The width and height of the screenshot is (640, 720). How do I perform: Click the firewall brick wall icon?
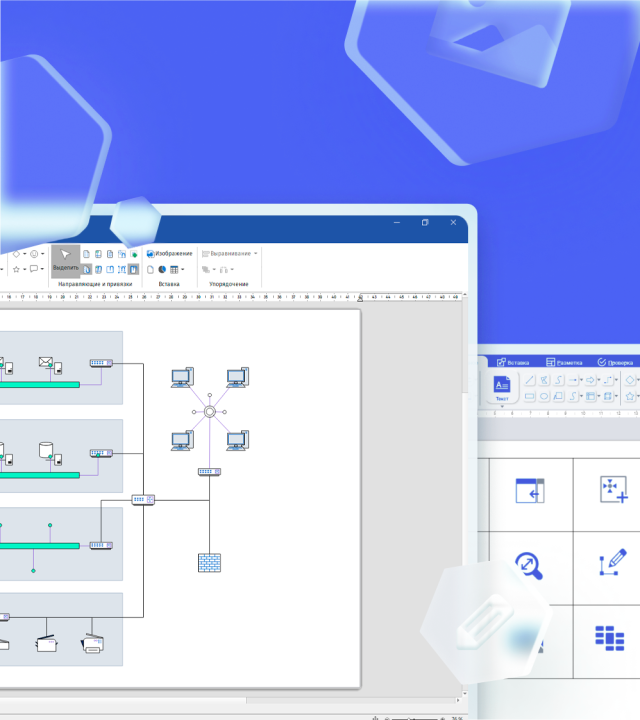[208, 562]
